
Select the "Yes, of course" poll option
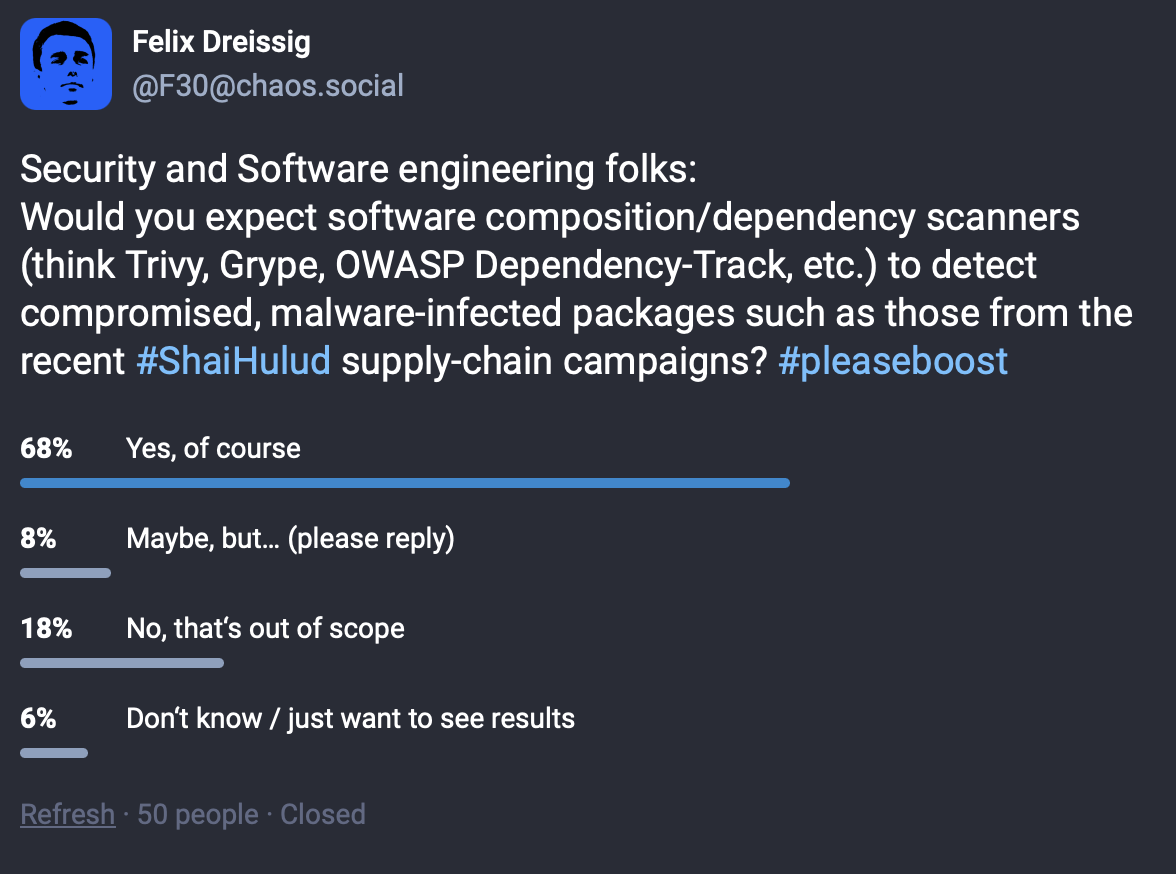coord(213,448)
